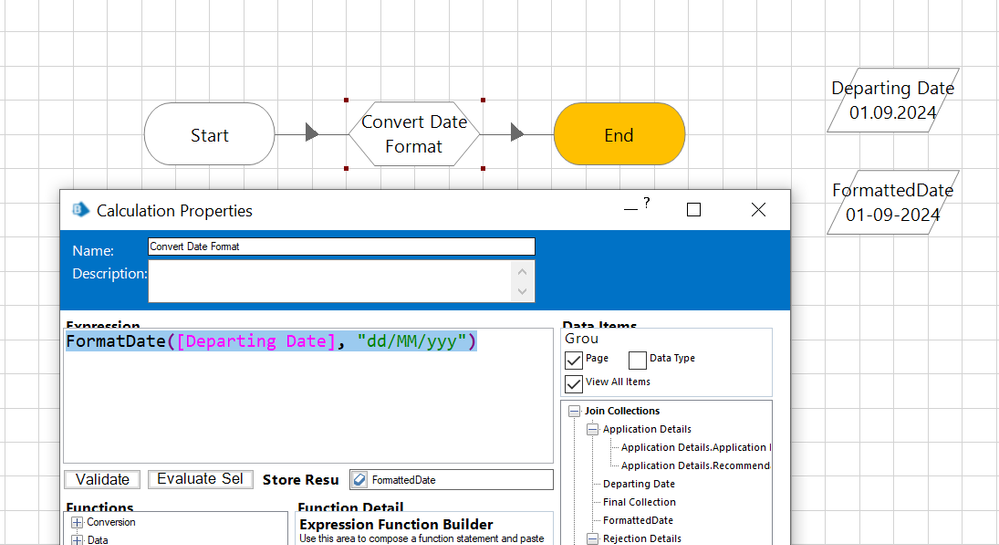The image size is (999, 545).
Task: Select the Departing Date data item shape
Action: point(892,100)
